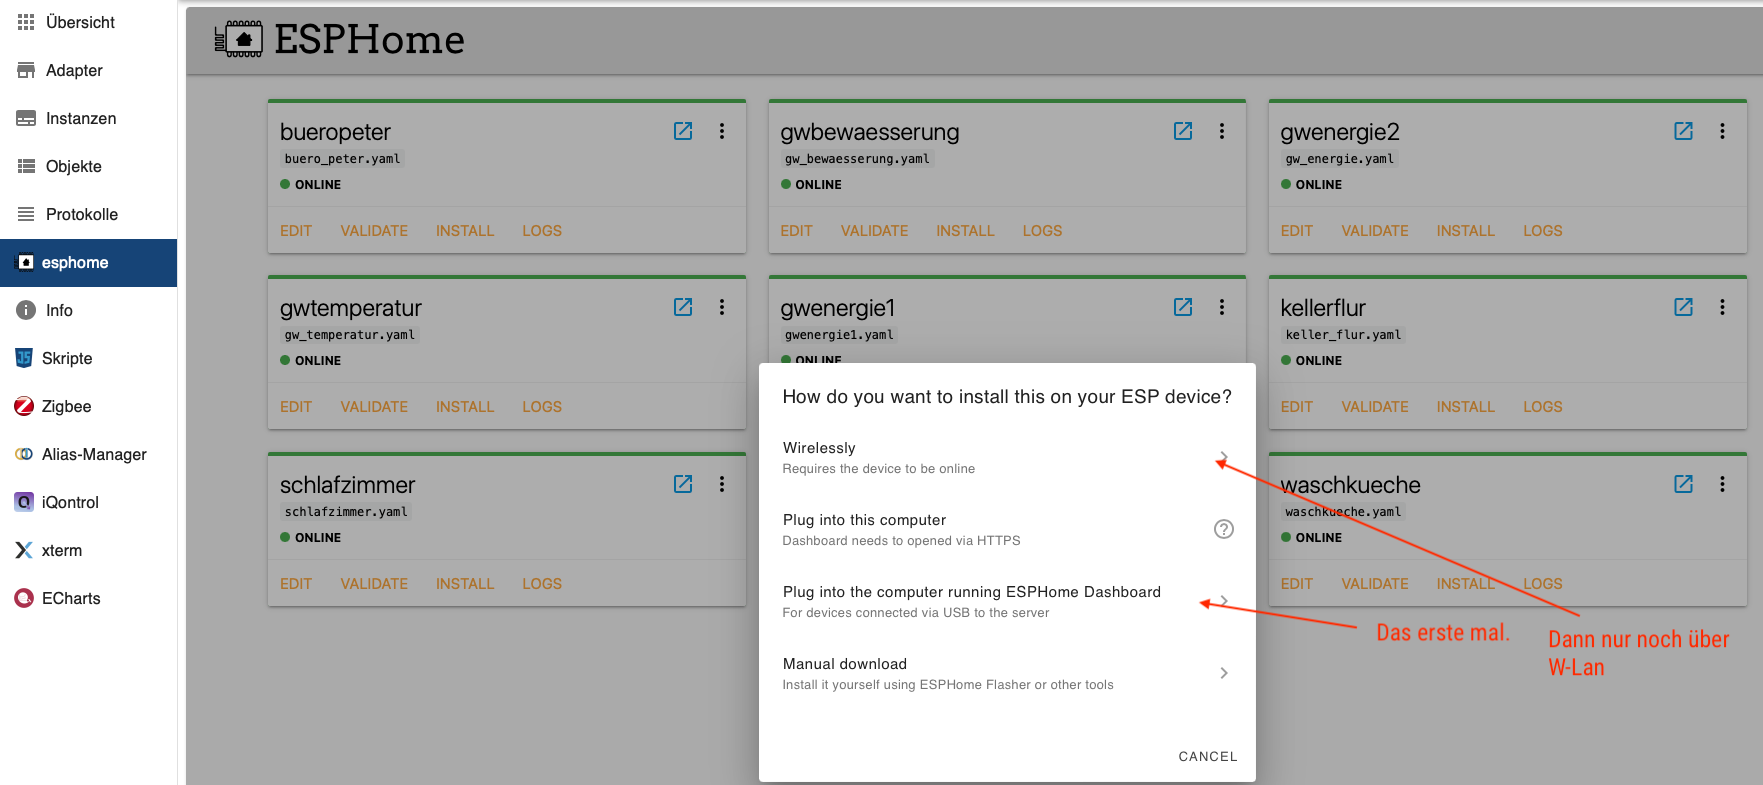Choose Plug into computer running ESPHome Dashboard
The height and width of the screenshot is (785, 1763).
click(x=1007, y=601)
